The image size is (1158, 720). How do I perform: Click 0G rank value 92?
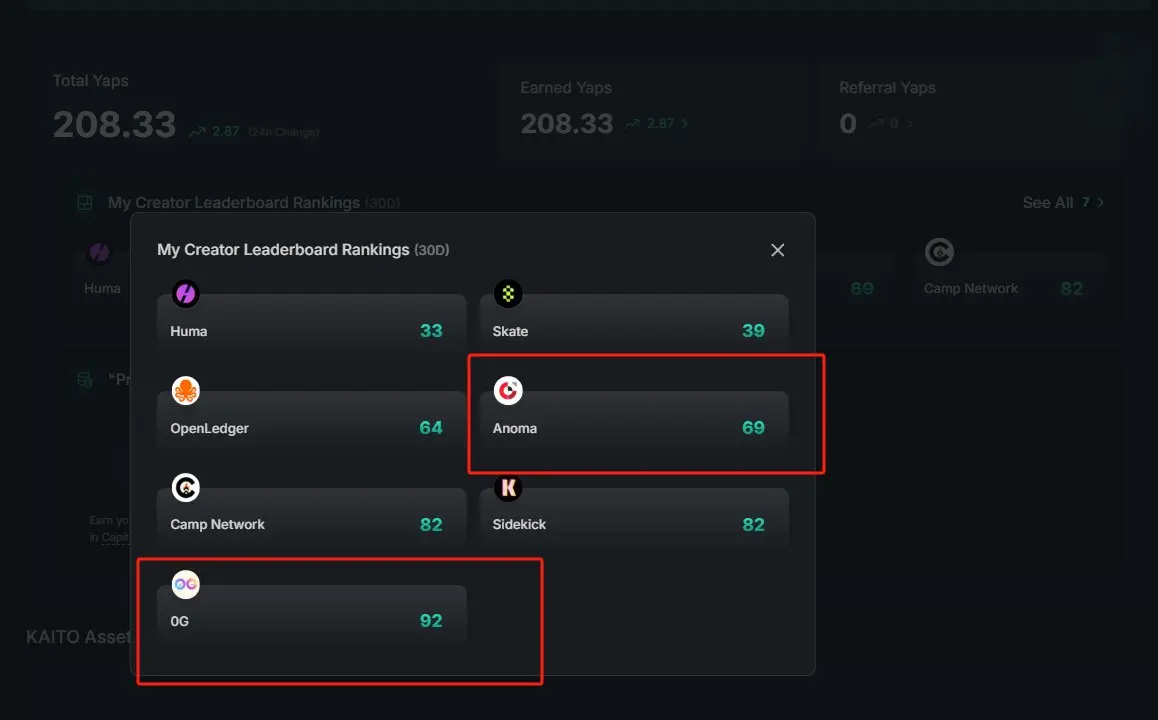click(x=431, y=621)
